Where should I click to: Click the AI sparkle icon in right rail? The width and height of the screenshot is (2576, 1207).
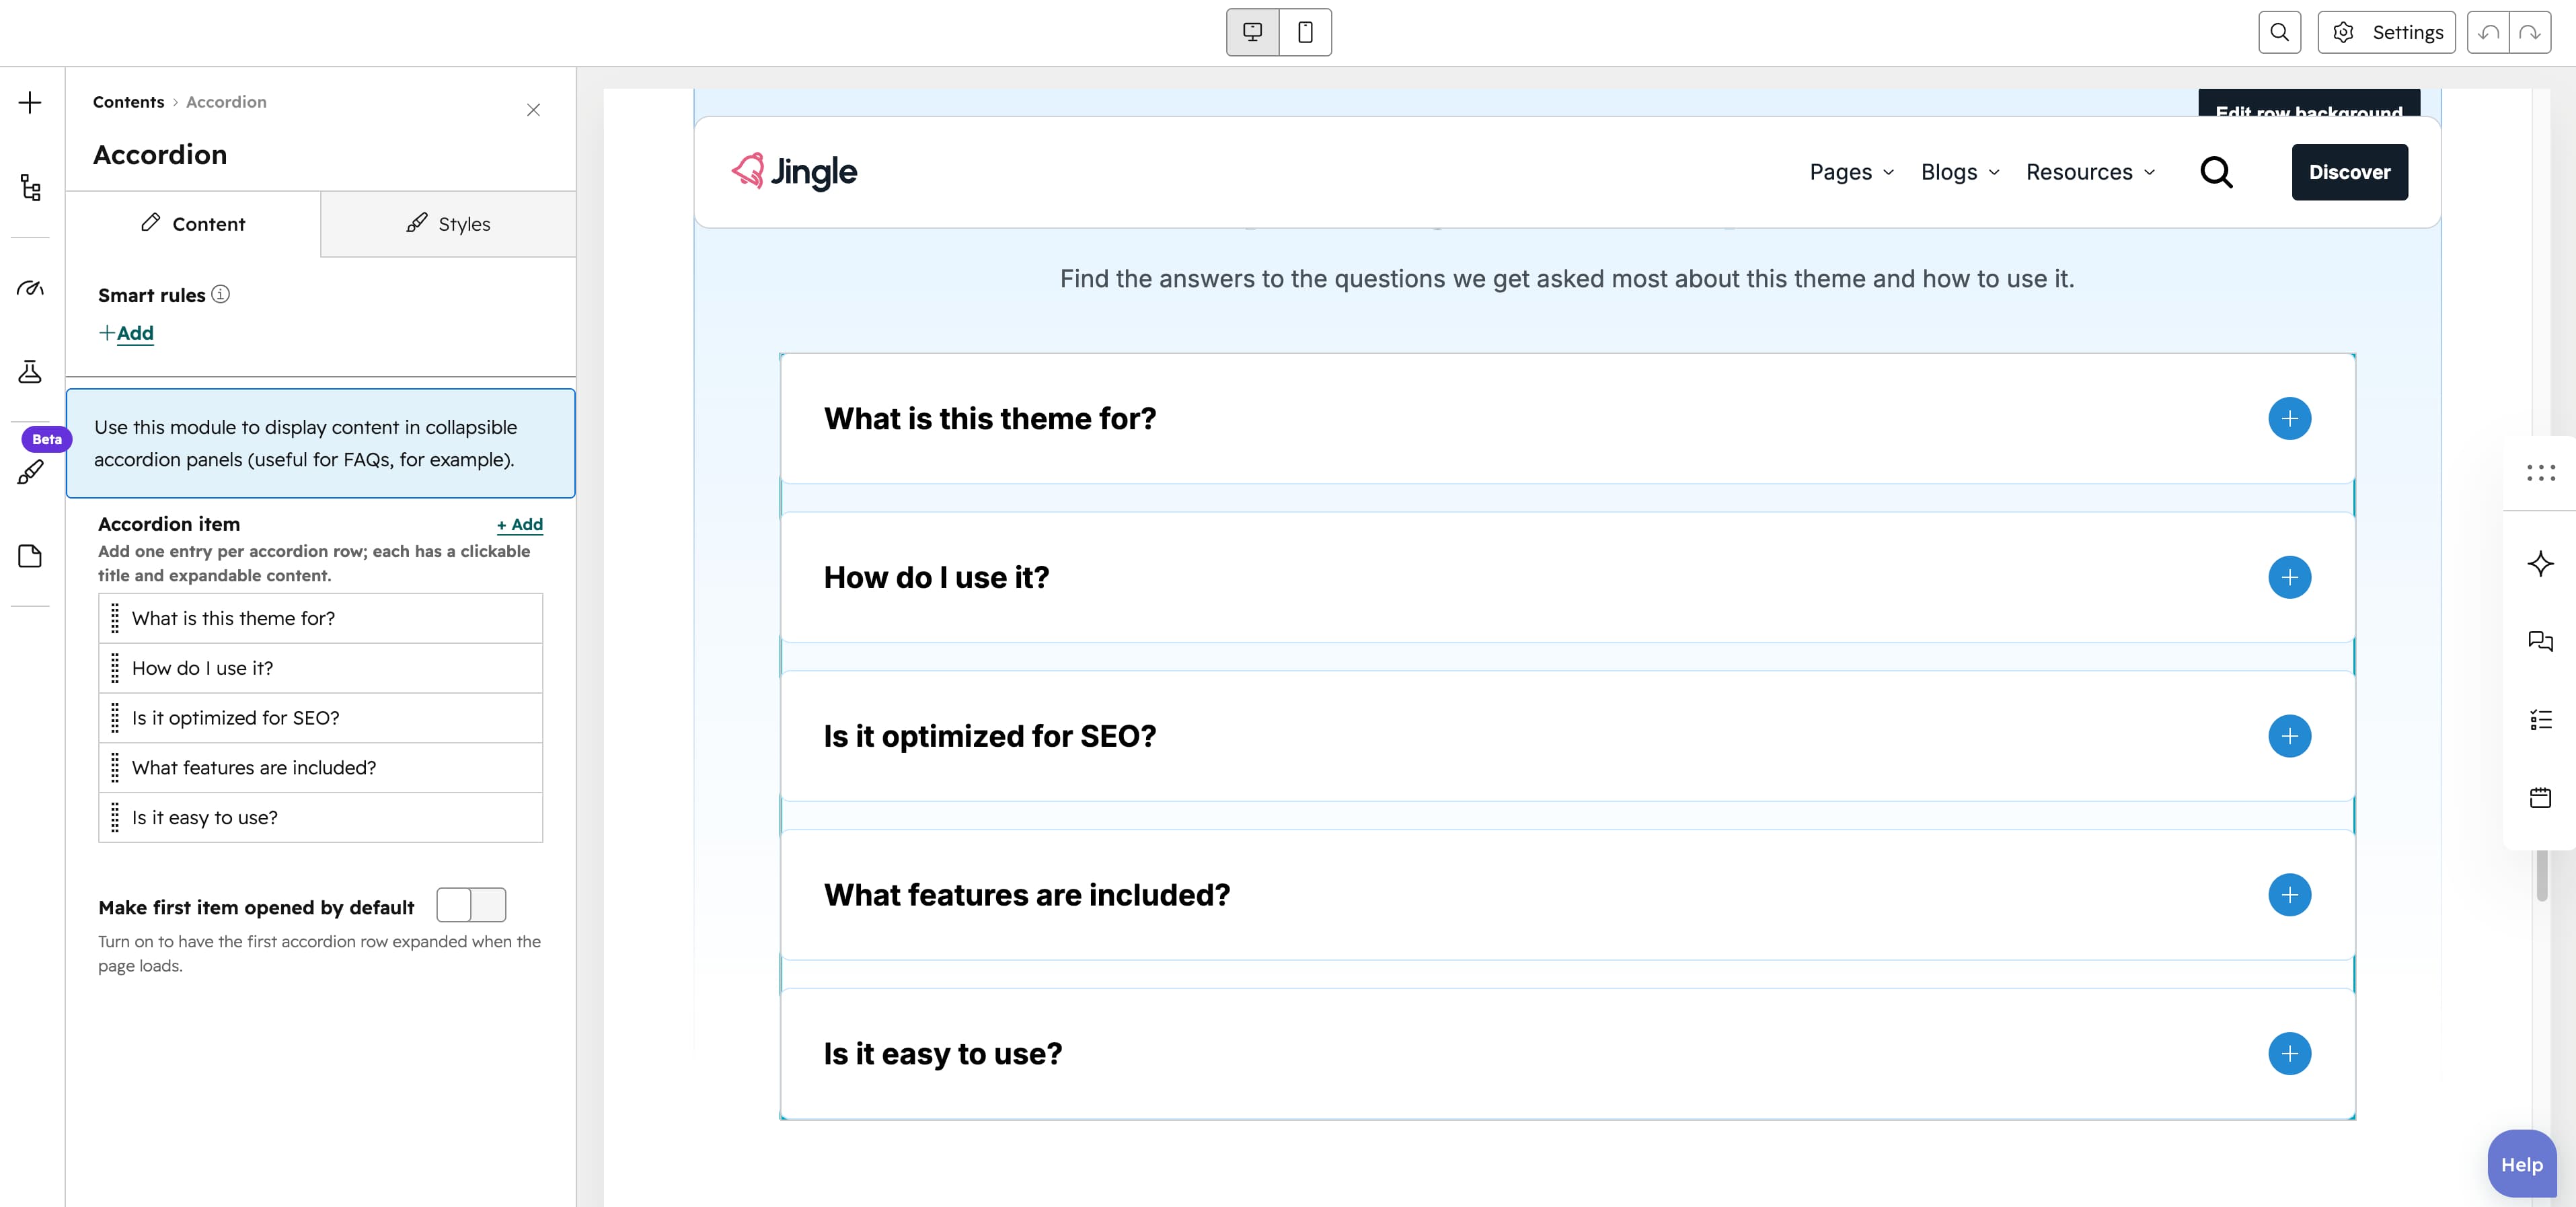[2540, 563]
